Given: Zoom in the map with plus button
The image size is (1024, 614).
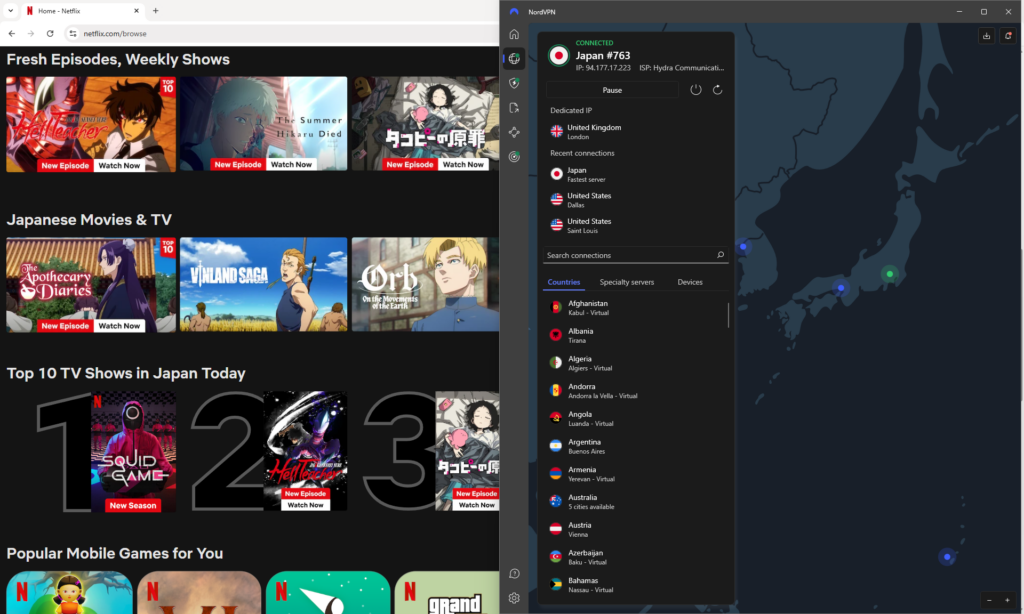Looking at the screenshot, I should tap(1007, 600).
